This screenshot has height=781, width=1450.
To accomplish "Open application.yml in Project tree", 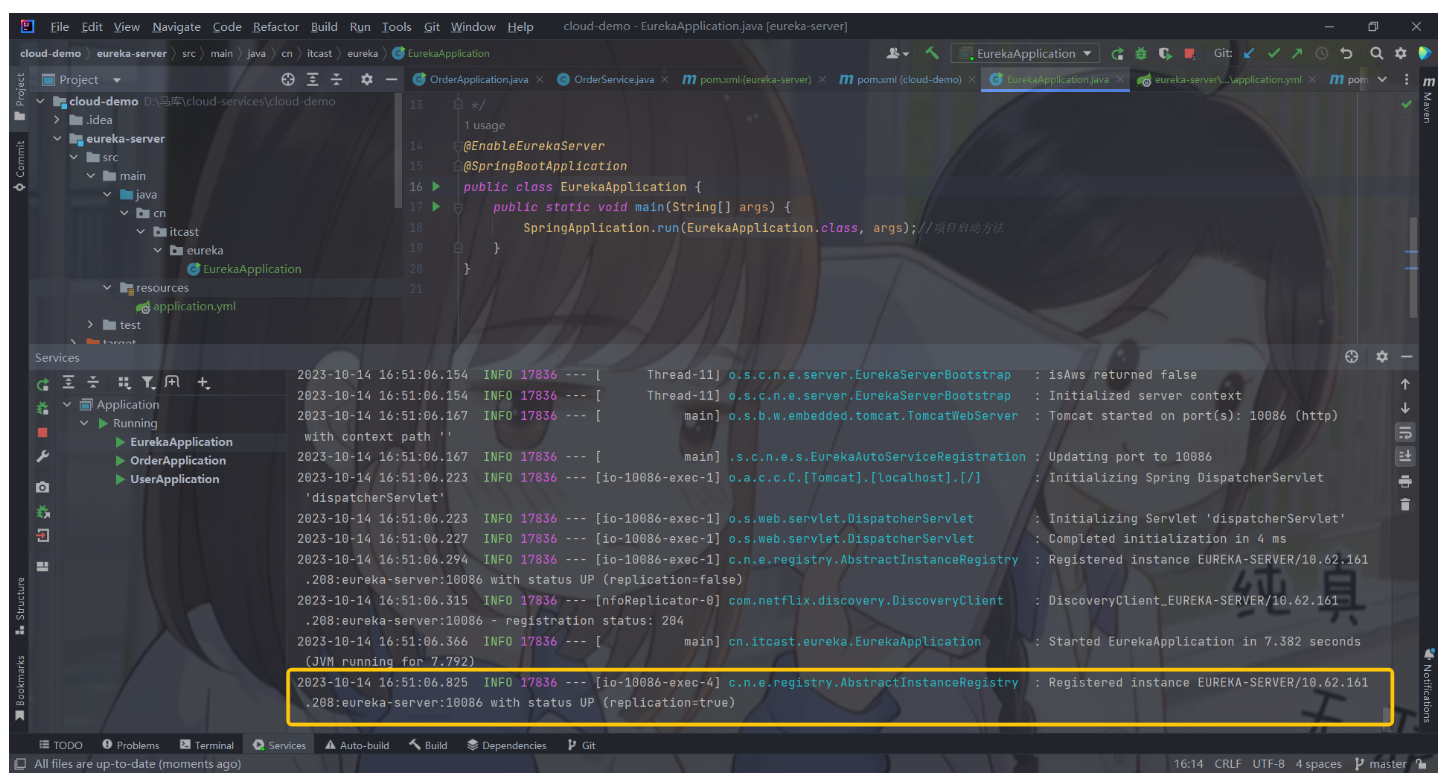I will coord(194,307).
